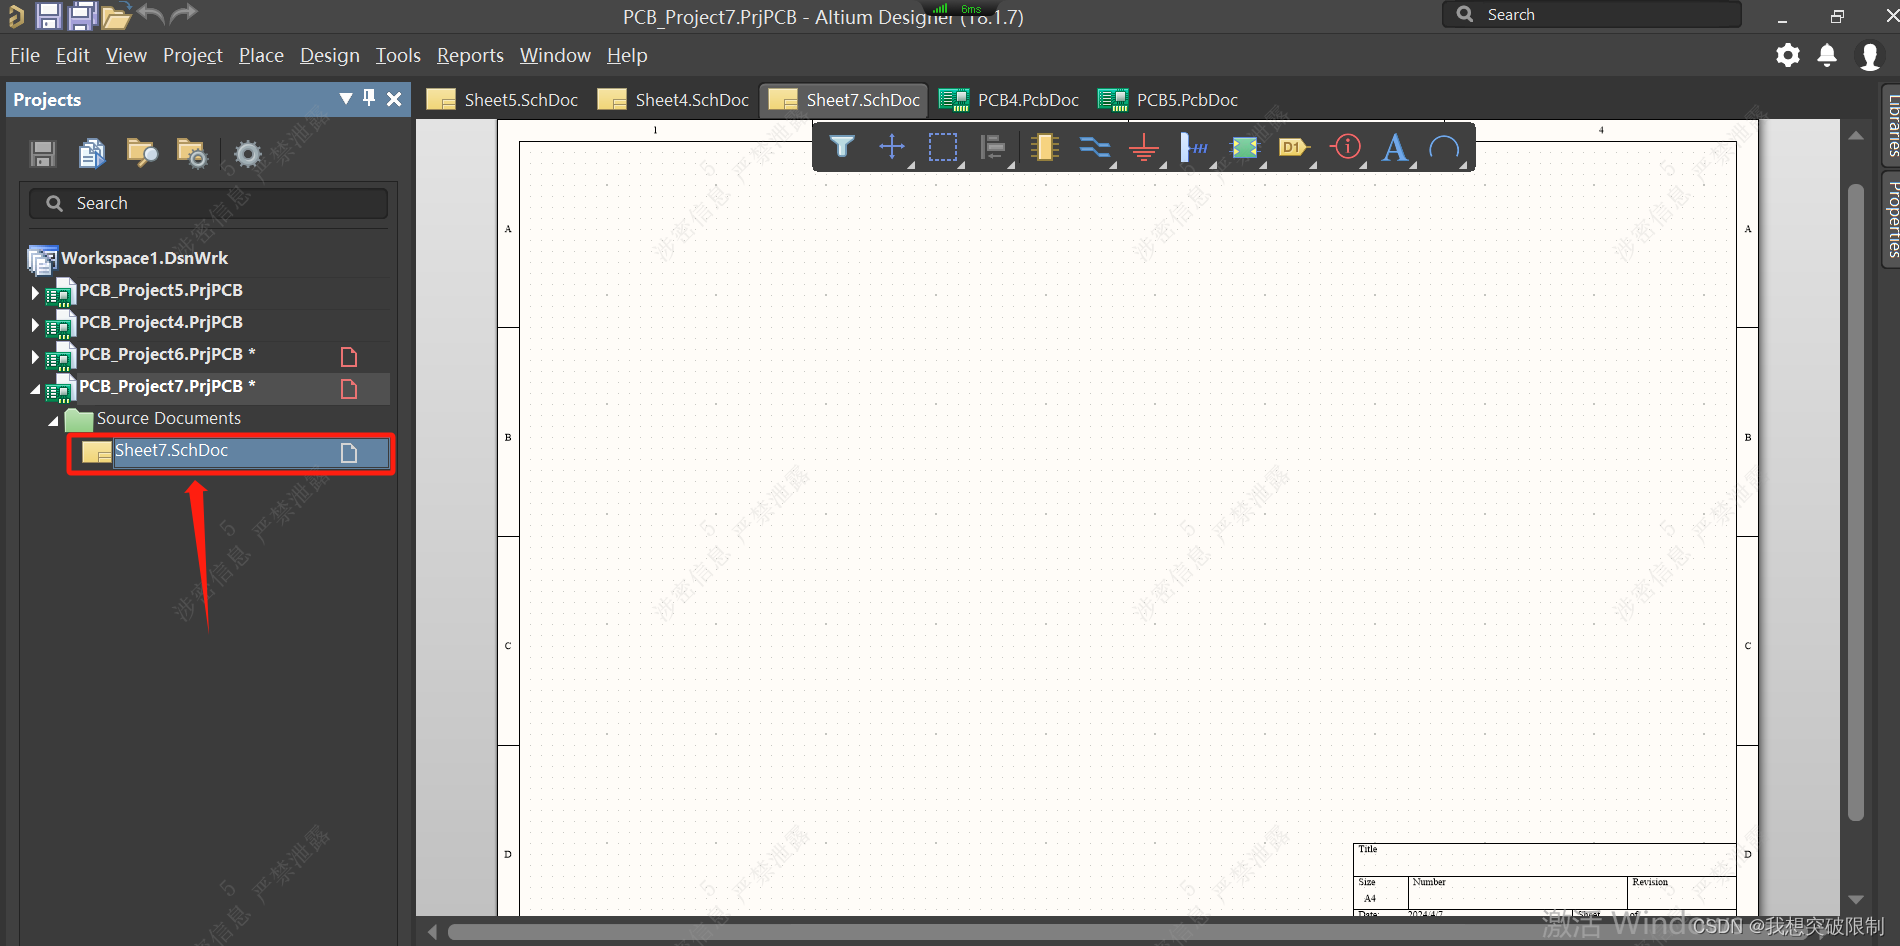Screen dimensions: 1900x946
Task: Pick the rectangular selection tool
Action: pyautogui.click(x=942, y=147)
